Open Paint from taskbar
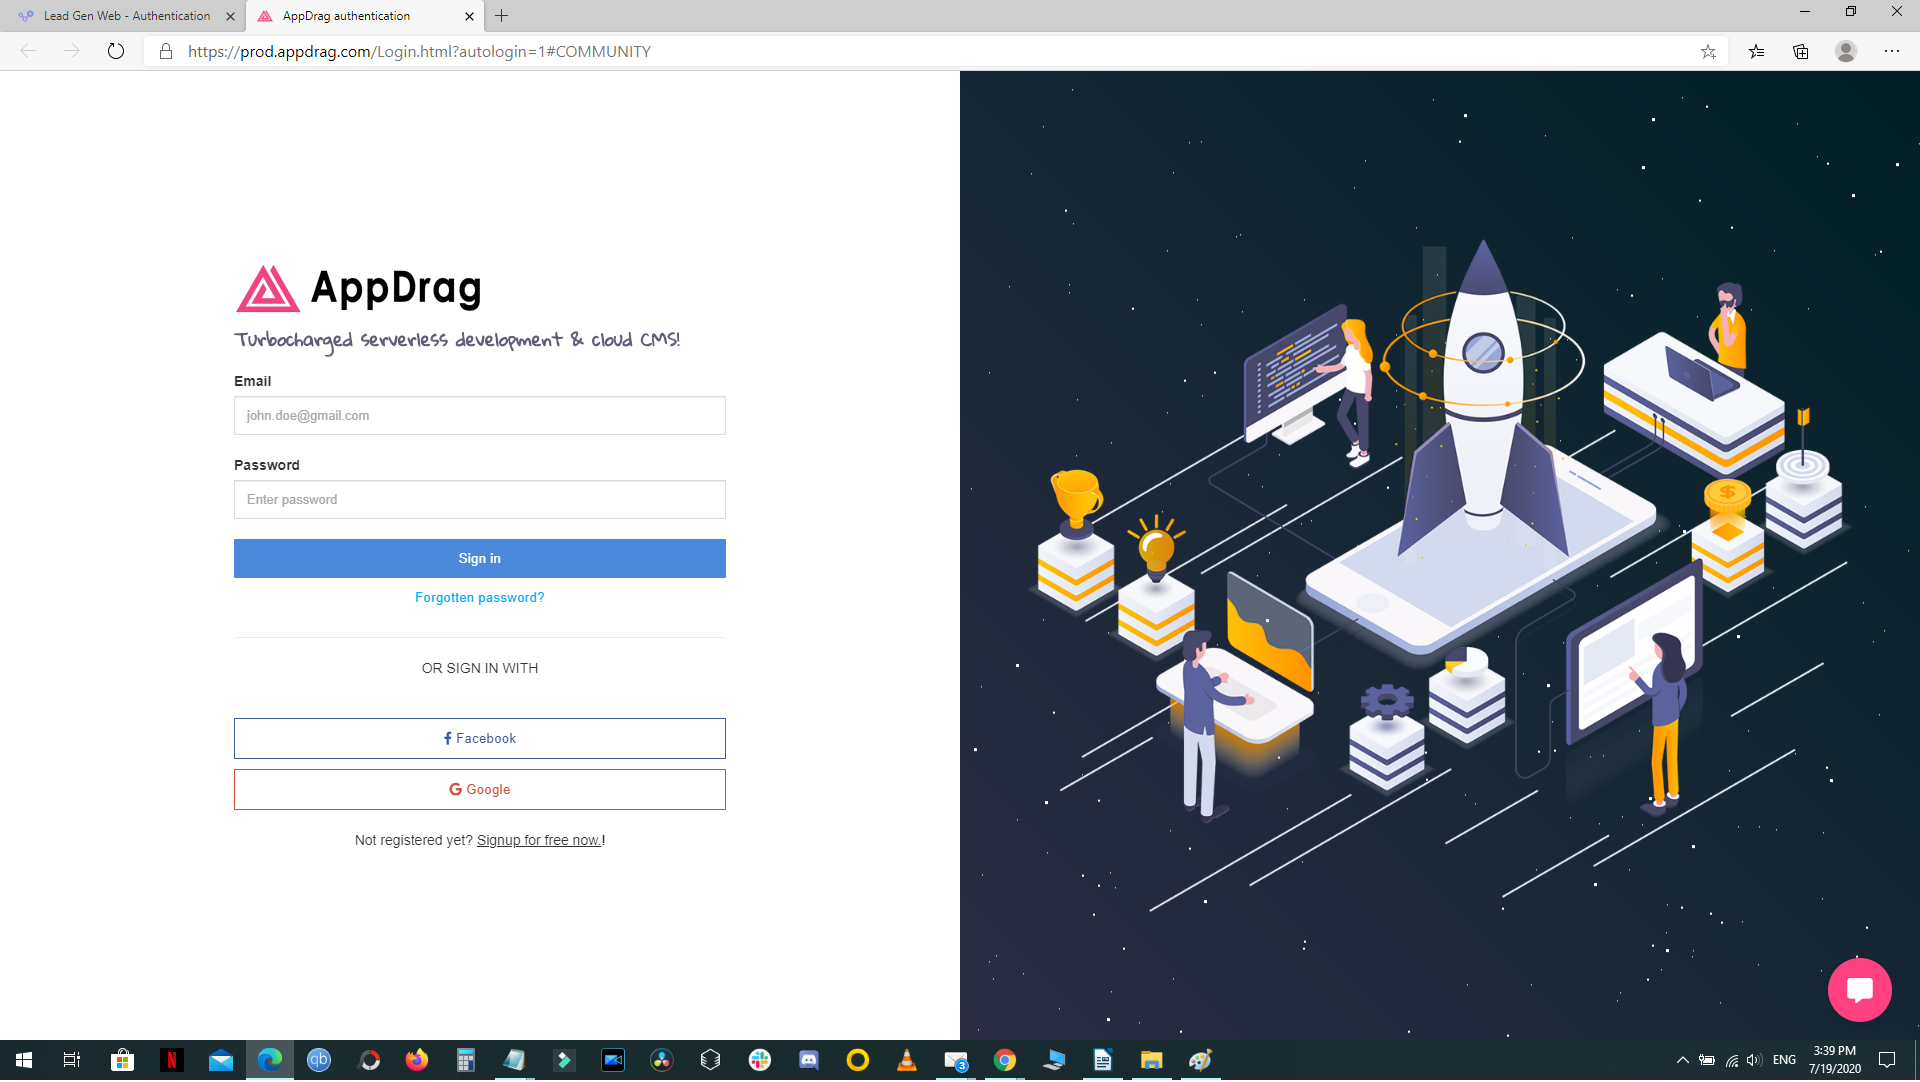Viewport: 1920px width, 1082px height. pyautogui.click(x=1201, y=1061)
